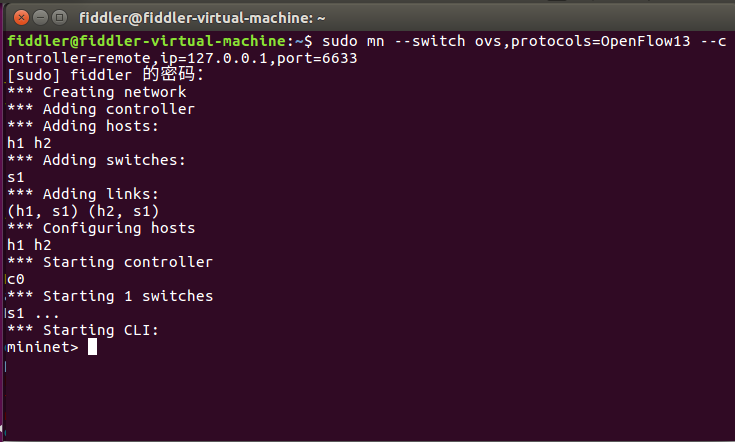This screenshot has width=735, height=442.
Task: Click the (h1, s1) link entry
Action: click(x=42, y=211)
